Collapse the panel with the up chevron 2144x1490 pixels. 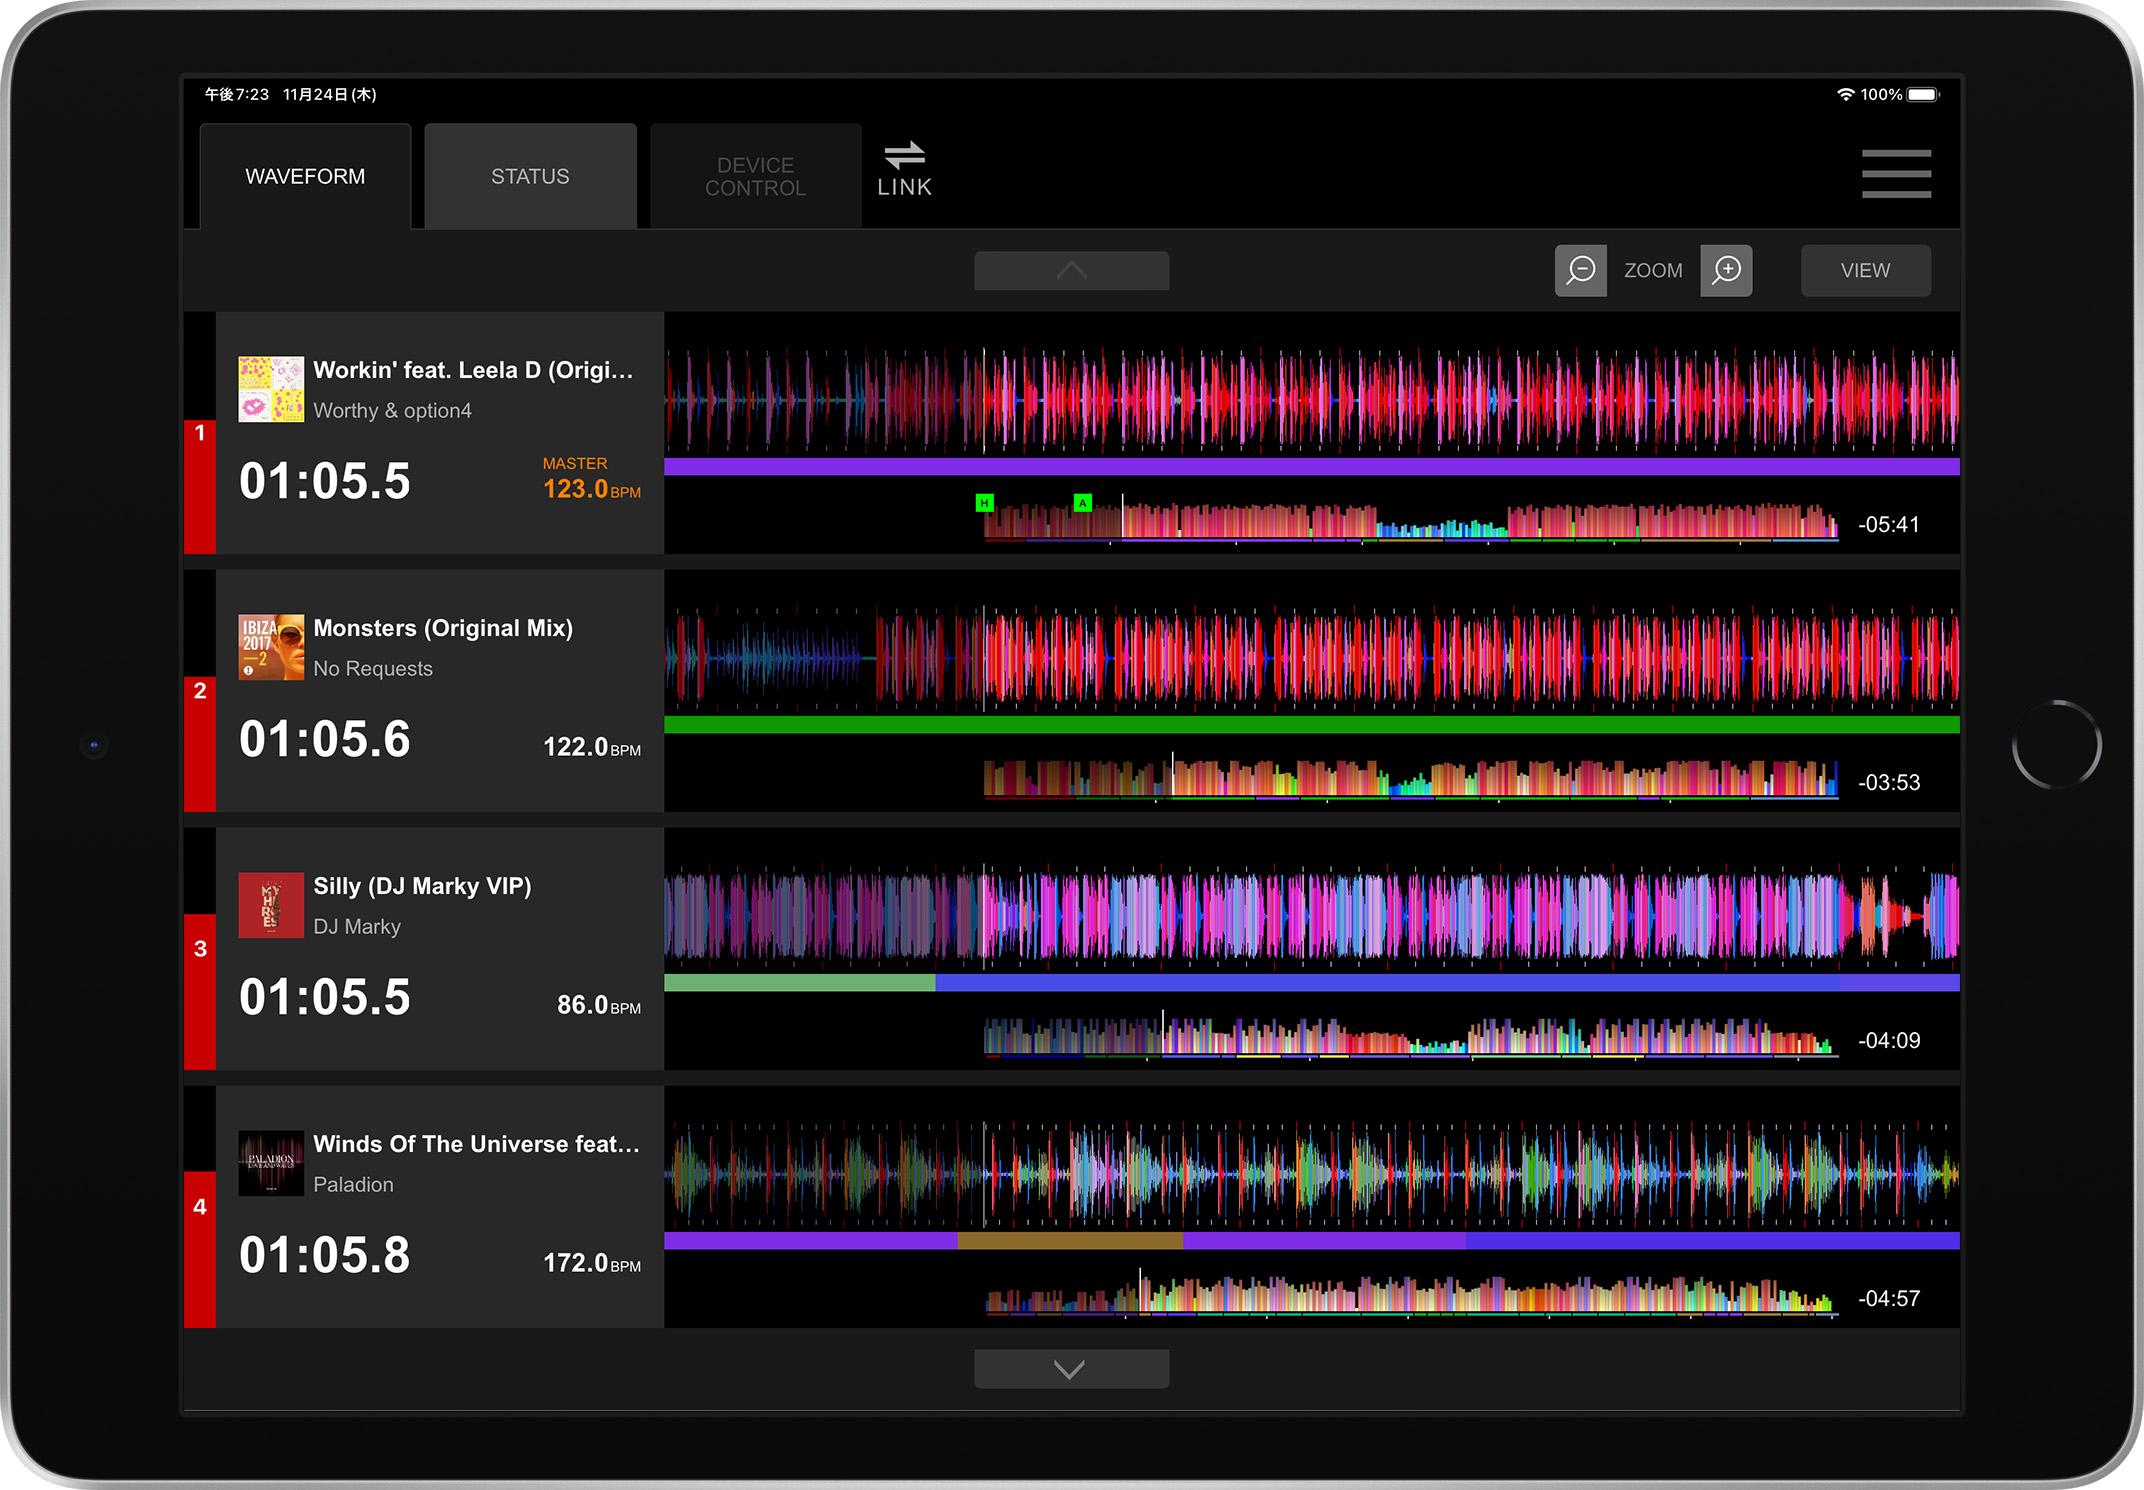(x=1071, y=271)
